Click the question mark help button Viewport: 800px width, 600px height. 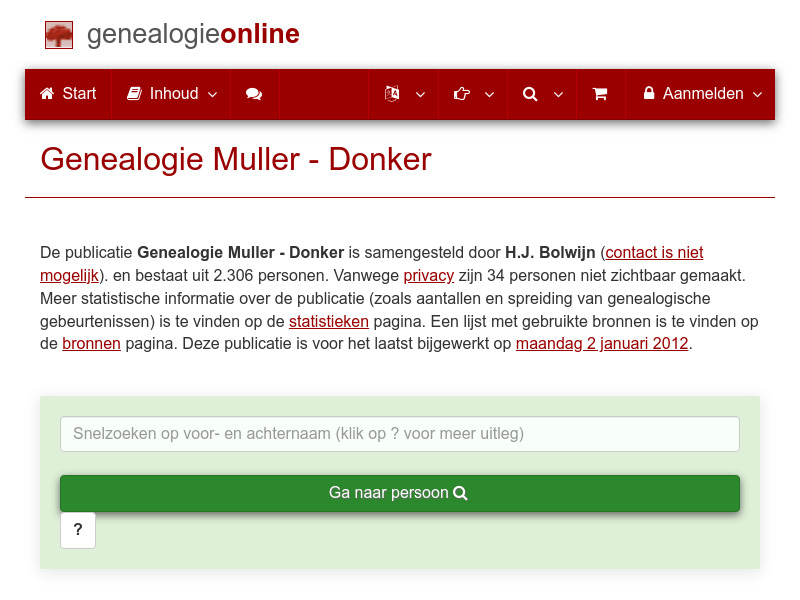77,530
